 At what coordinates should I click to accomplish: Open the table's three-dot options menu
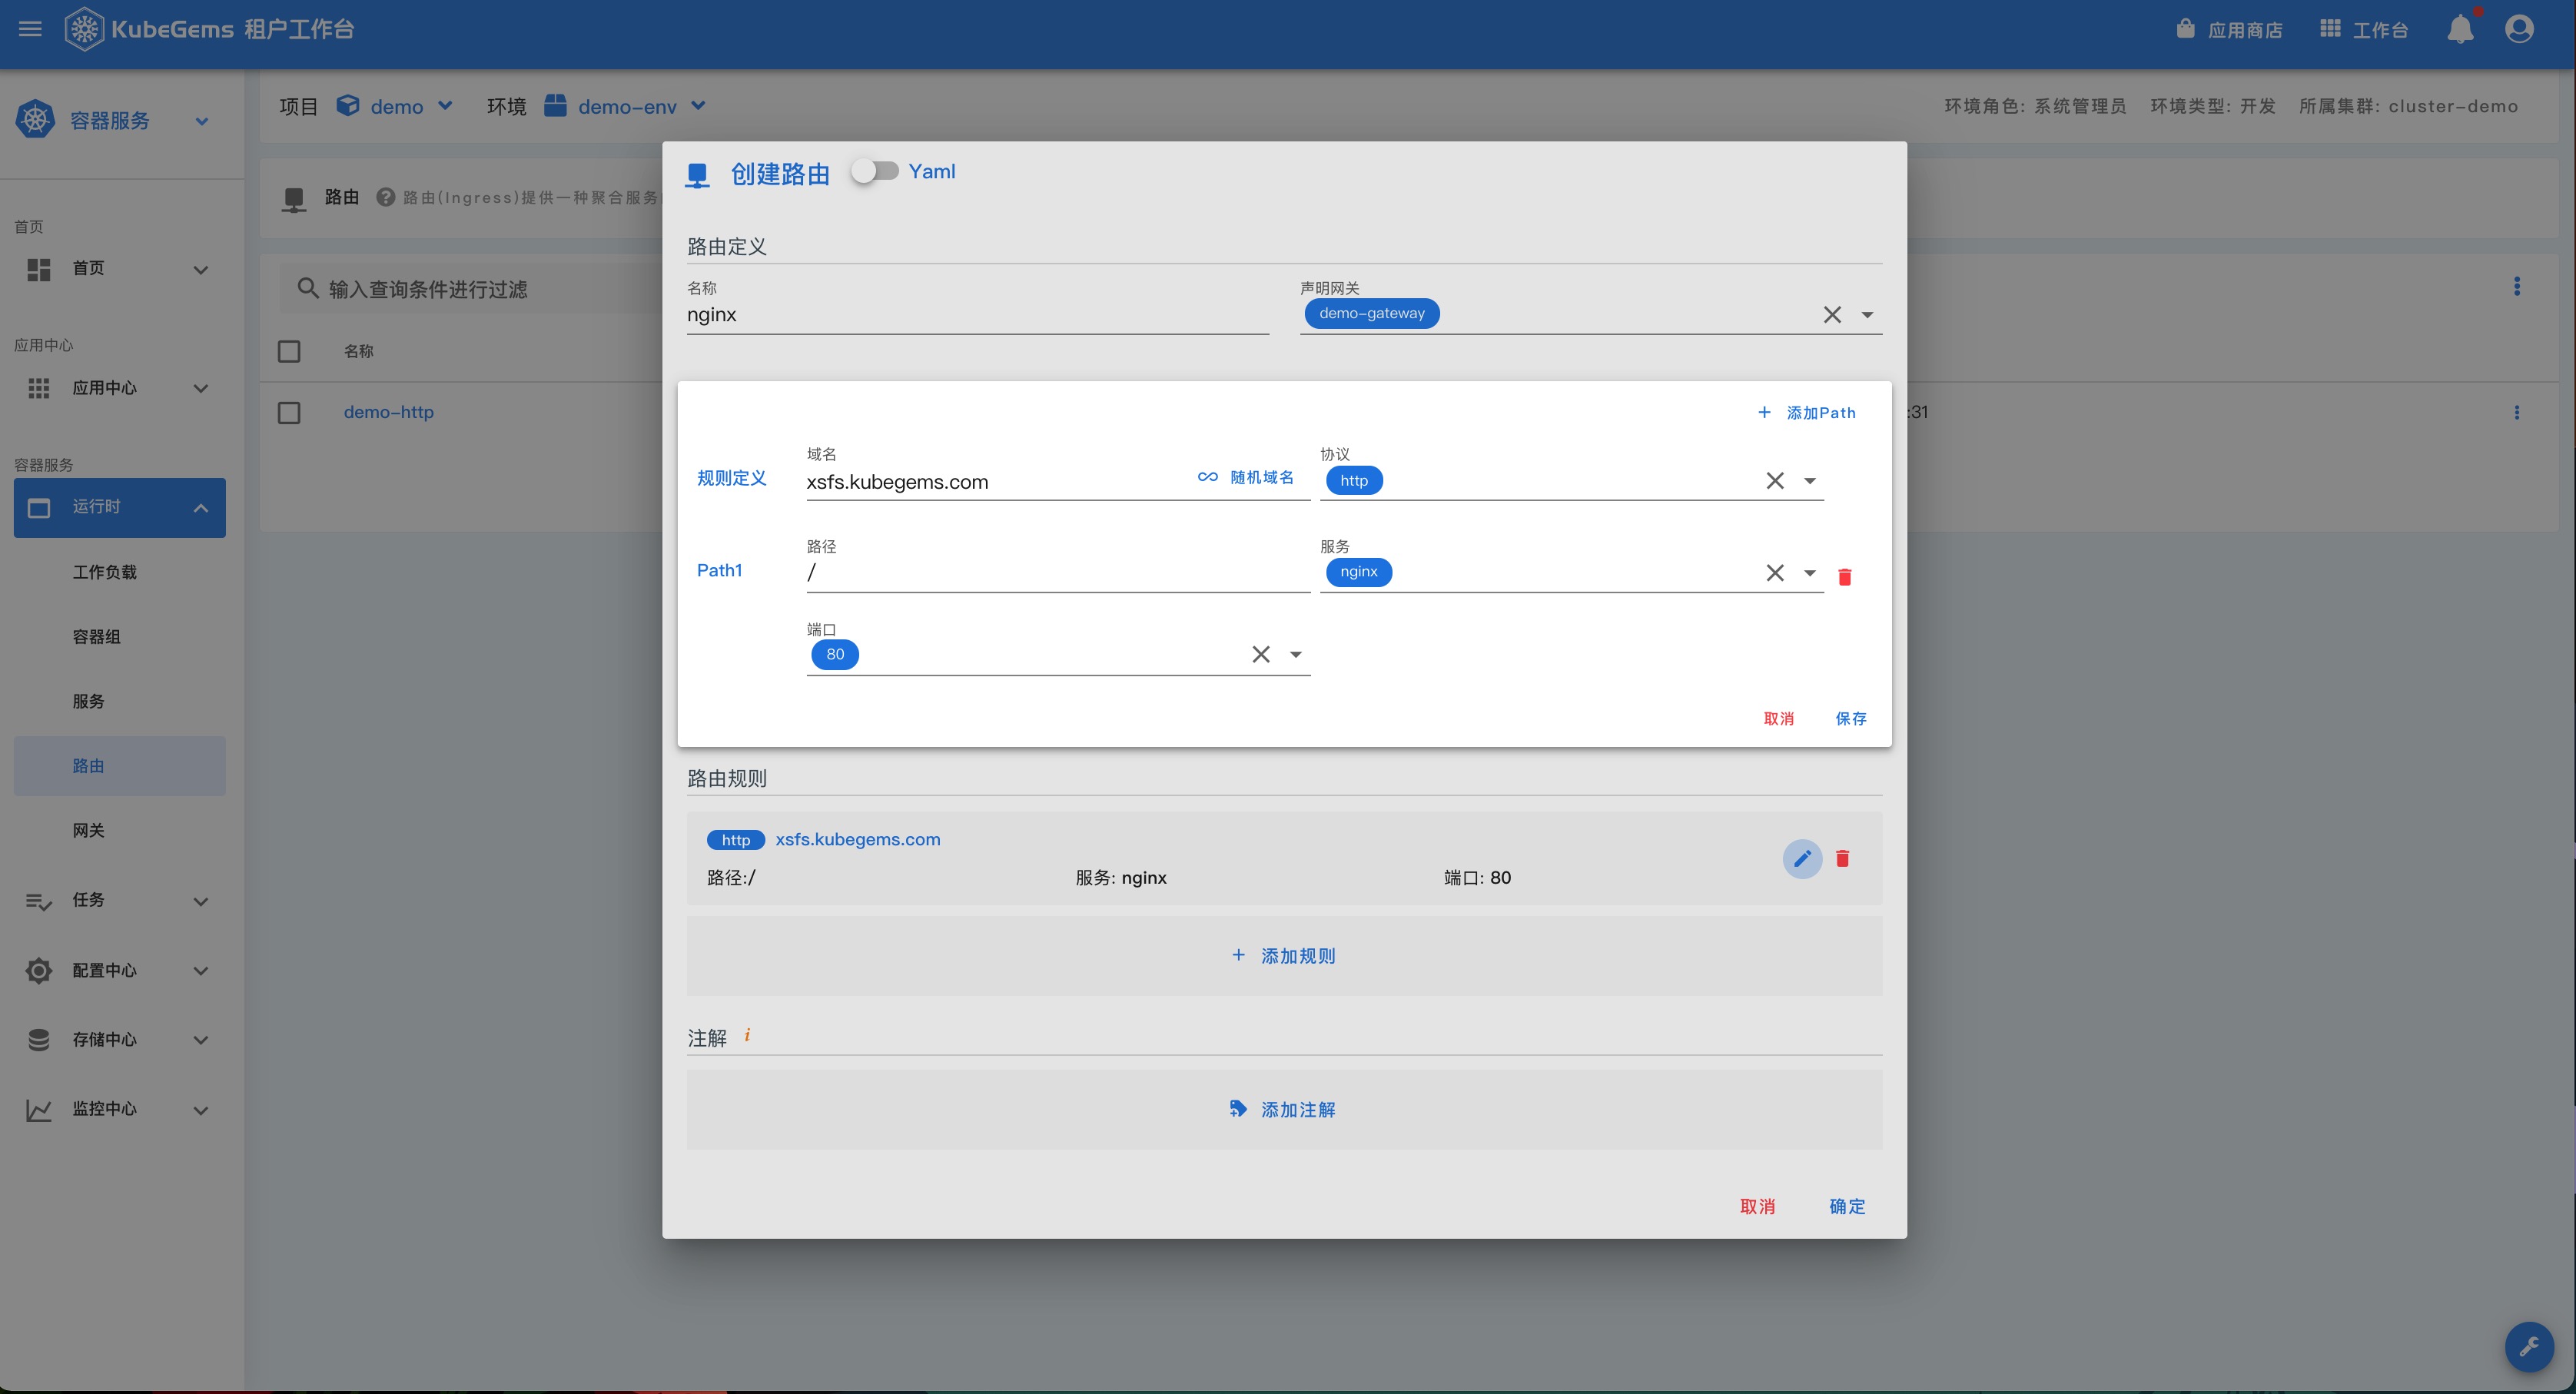click(2517, 286)
